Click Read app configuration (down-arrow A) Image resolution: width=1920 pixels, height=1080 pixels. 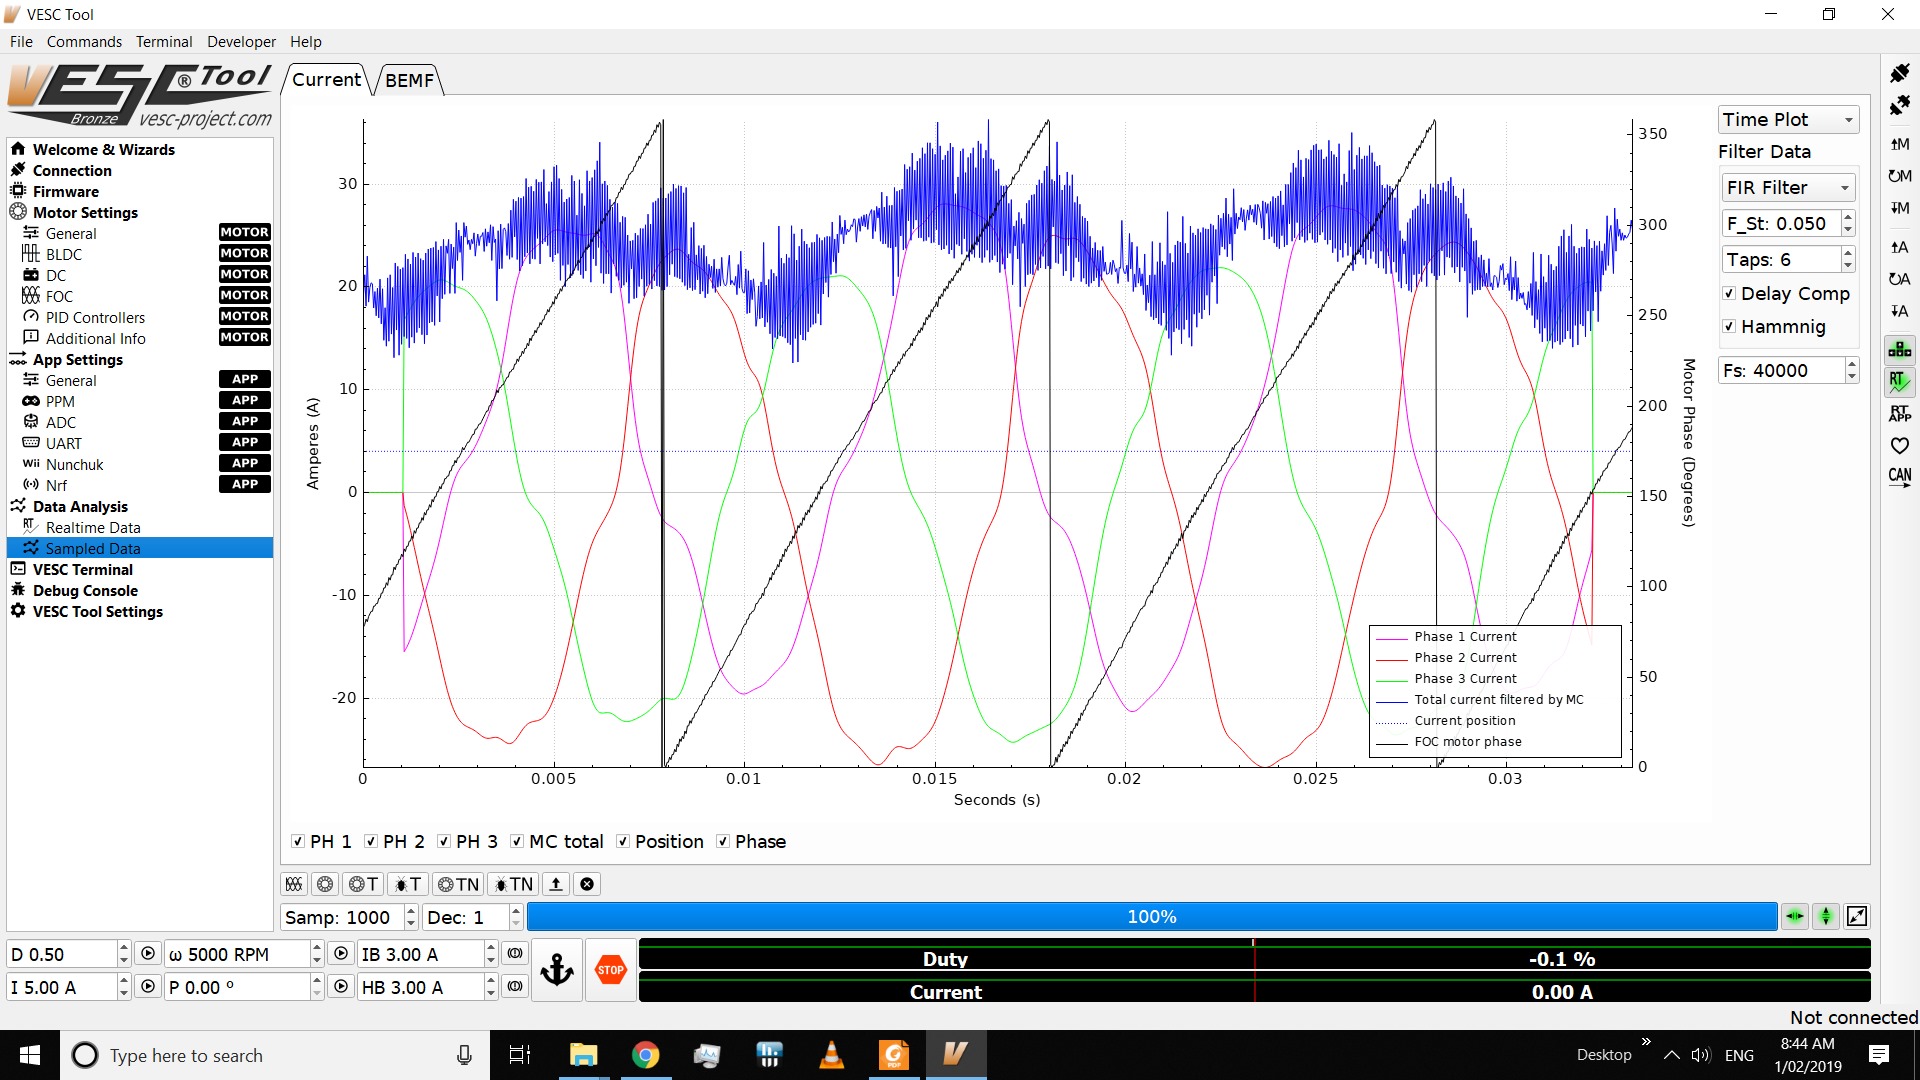(1900, 311)
